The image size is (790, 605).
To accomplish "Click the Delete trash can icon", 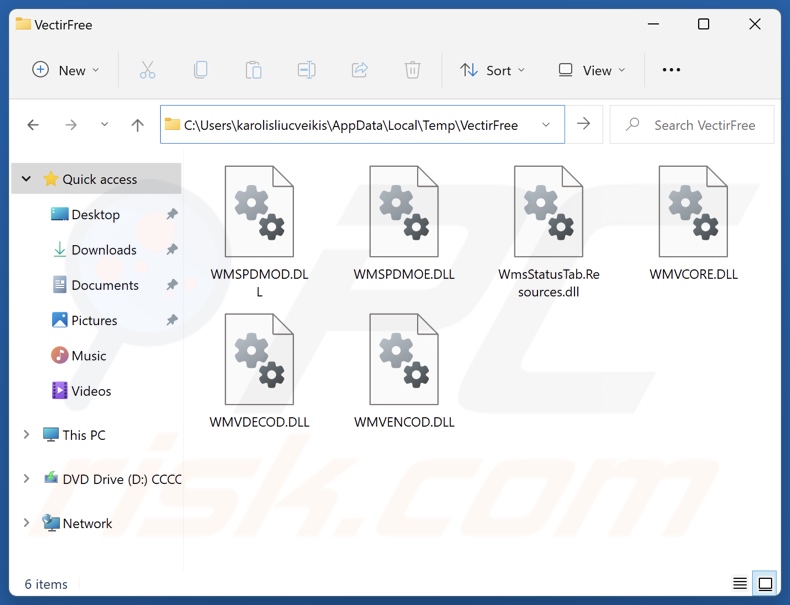I will [x=413, y=70].
